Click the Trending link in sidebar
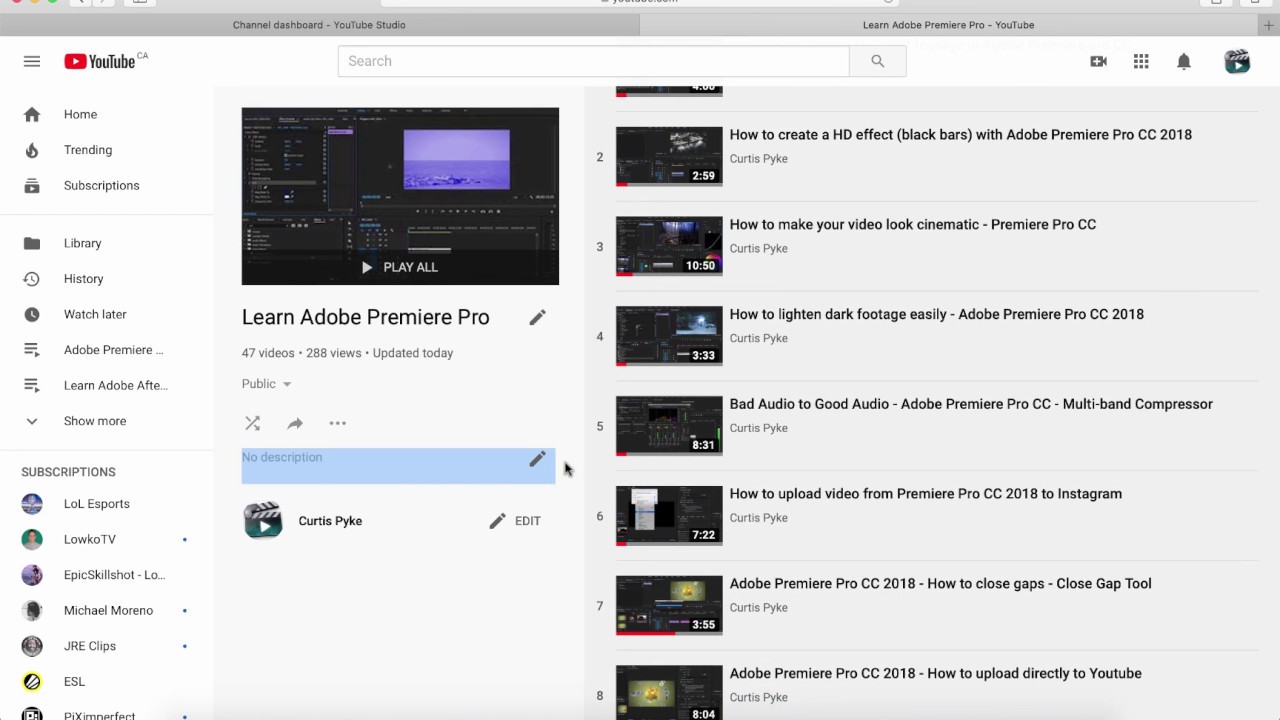This screenshot has width=1280, height=720. click(x=88, y=150)
